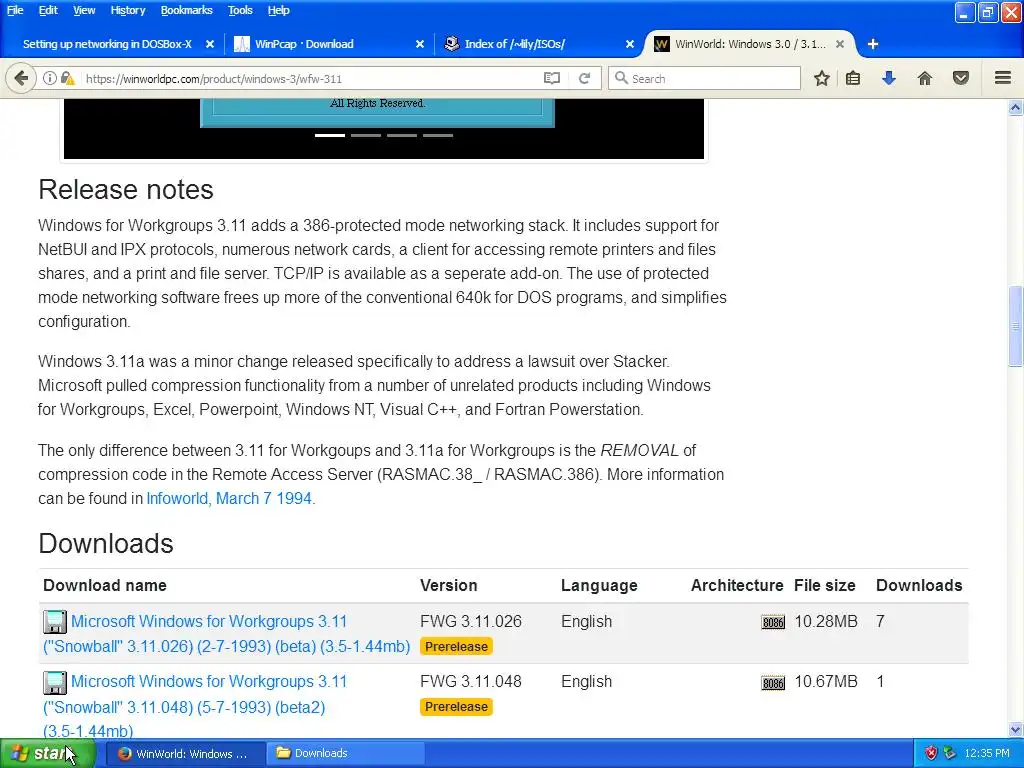This screenshot has width=1024, height=768.
Task: Select the second screenshot carousel indicator
Action: pos(366,135)
